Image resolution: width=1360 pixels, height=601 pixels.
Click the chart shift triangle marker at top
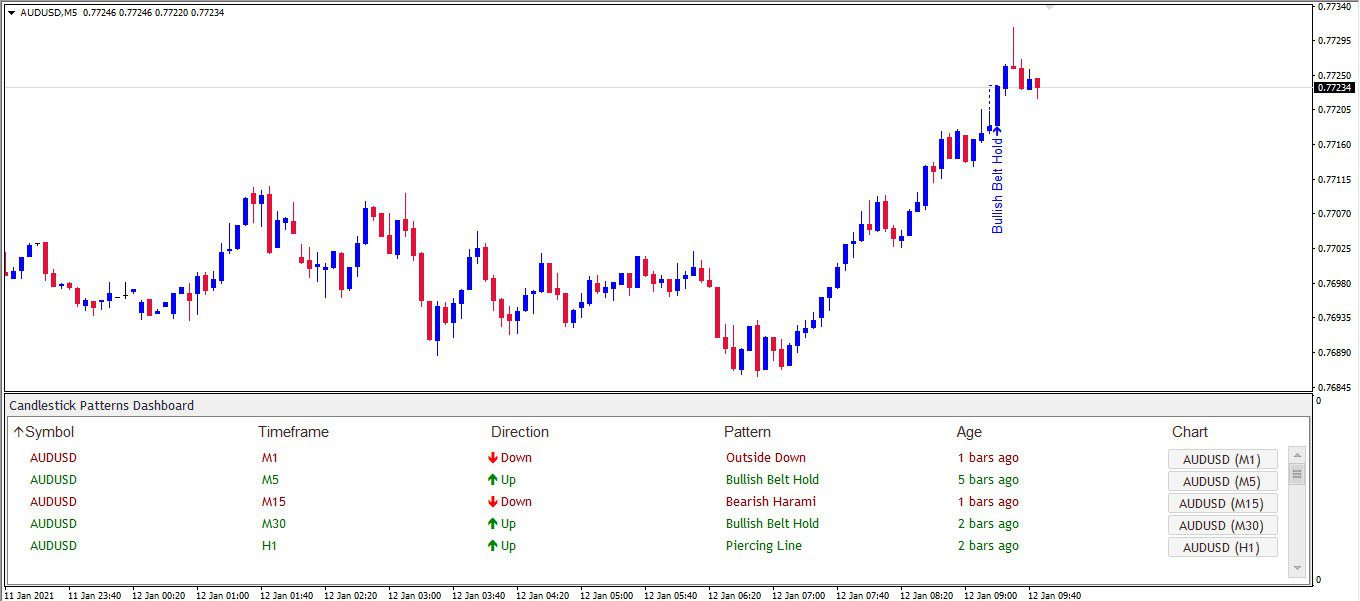[1049, 7]
